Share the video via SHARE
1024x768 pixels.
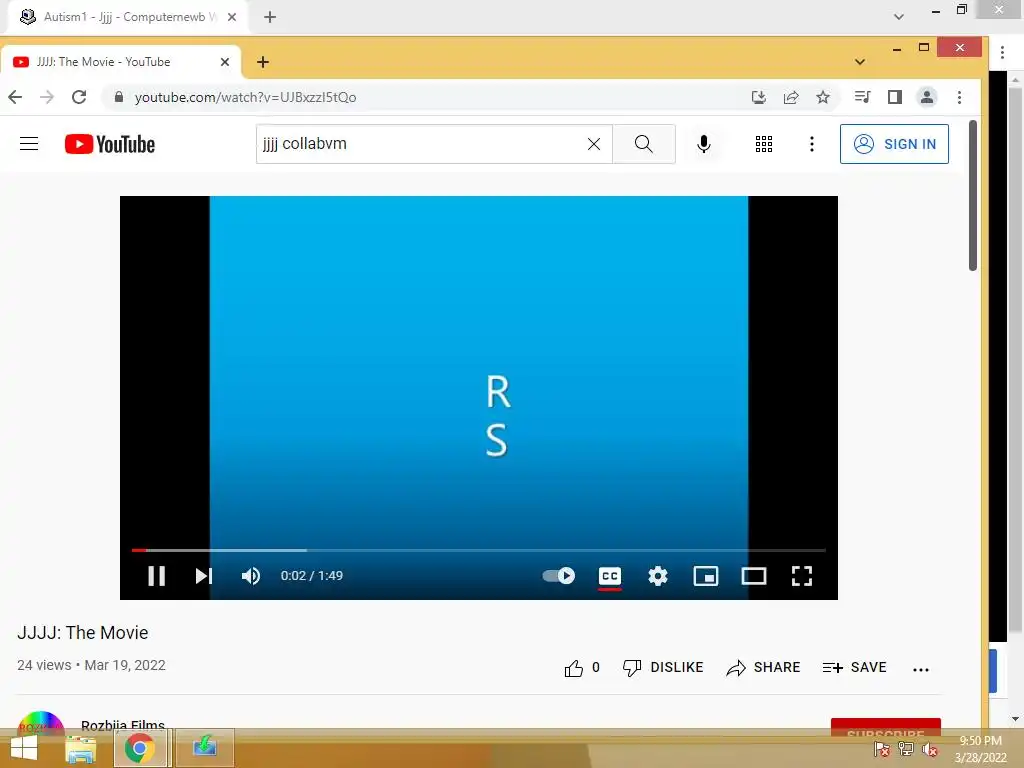click(763, 667)
